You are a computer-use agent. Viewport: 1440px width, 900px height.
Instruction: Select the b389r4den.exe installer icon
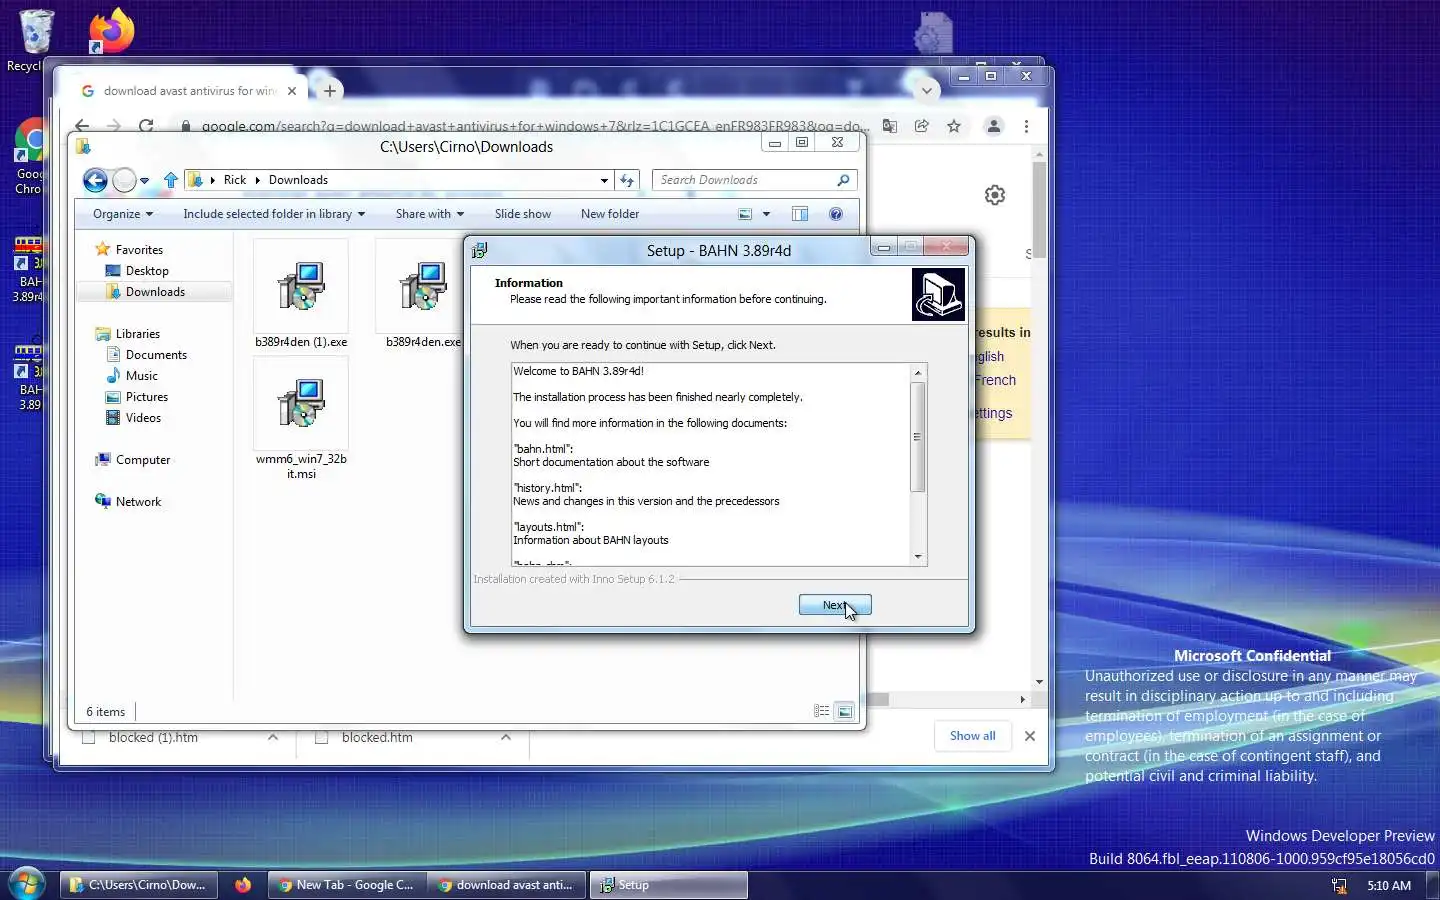422,287
